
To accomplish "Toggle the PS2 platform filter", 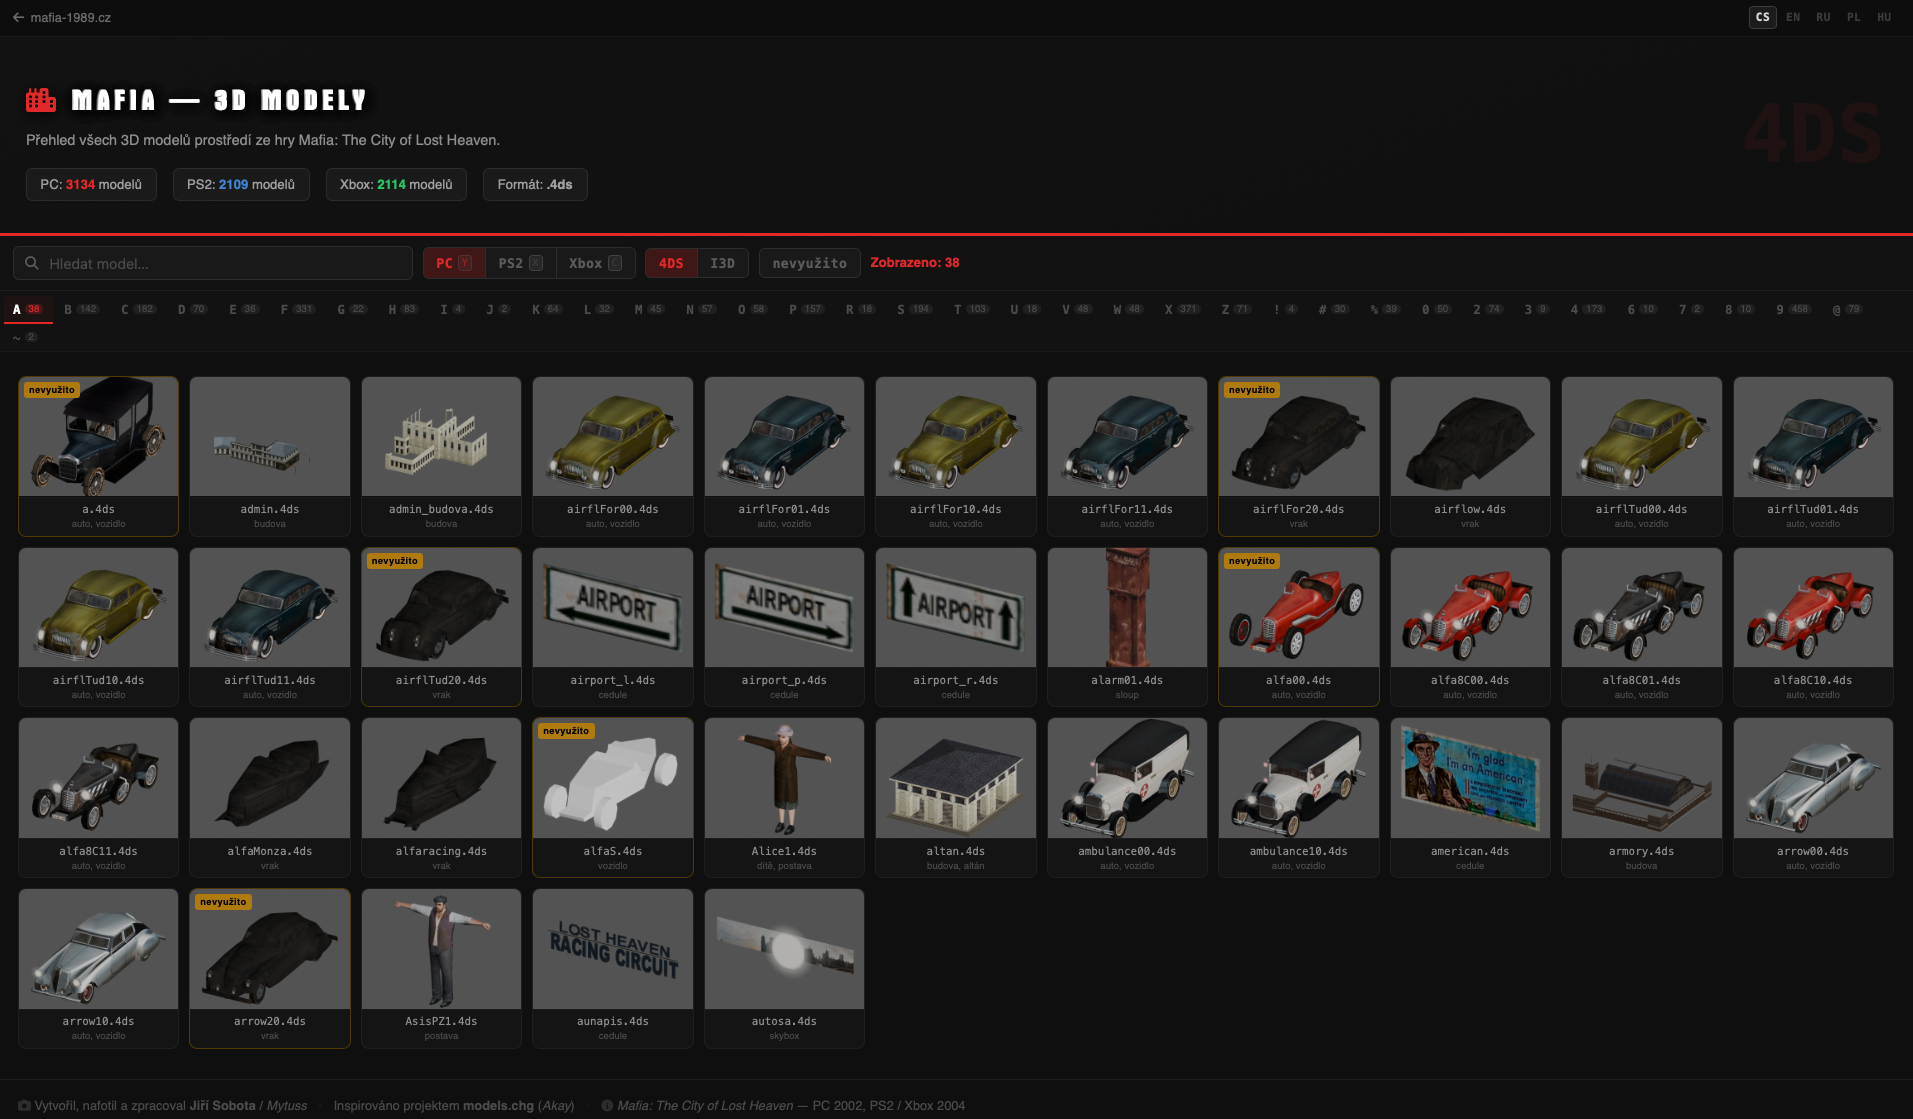I will click(x=520, y=263).
